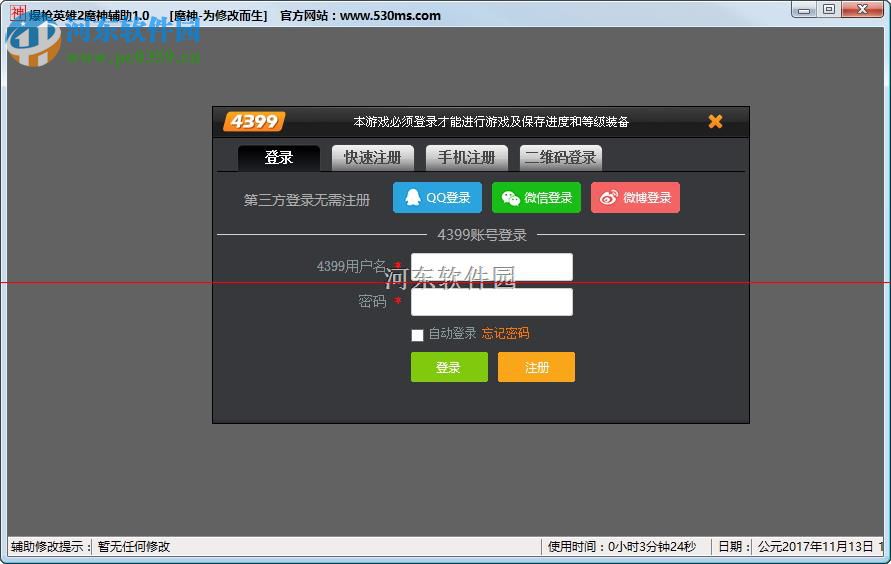Screen dimensions: 891x564
Task: Click the 暂无任何修改 status bar text
Action: [x=134, y=546]
